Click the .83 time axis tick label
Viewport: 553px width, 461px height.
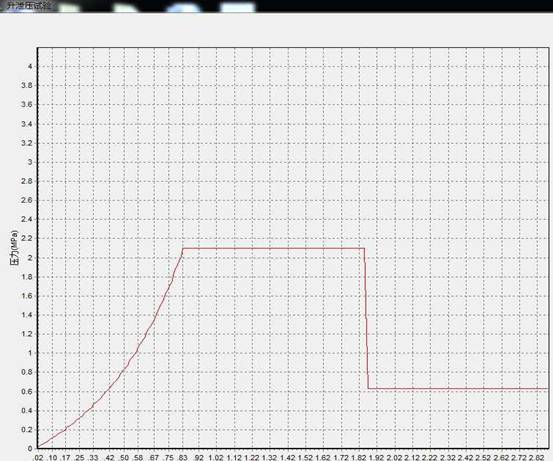(x=183, y=457)
